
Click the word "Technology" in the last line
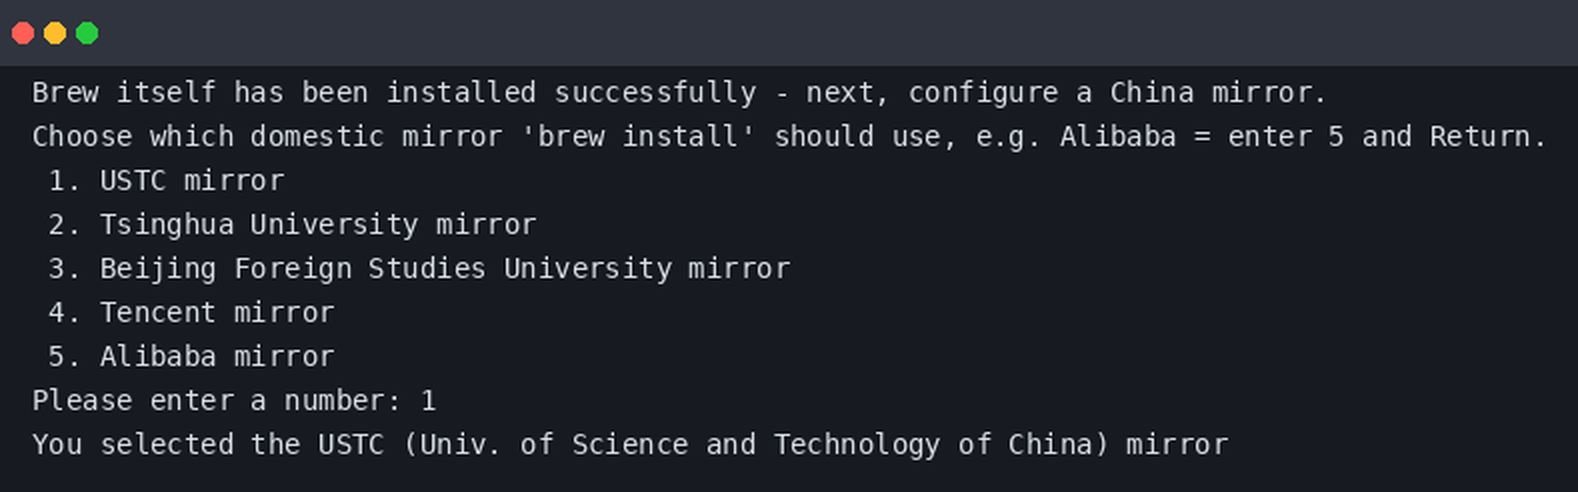(x=857, y=444)
